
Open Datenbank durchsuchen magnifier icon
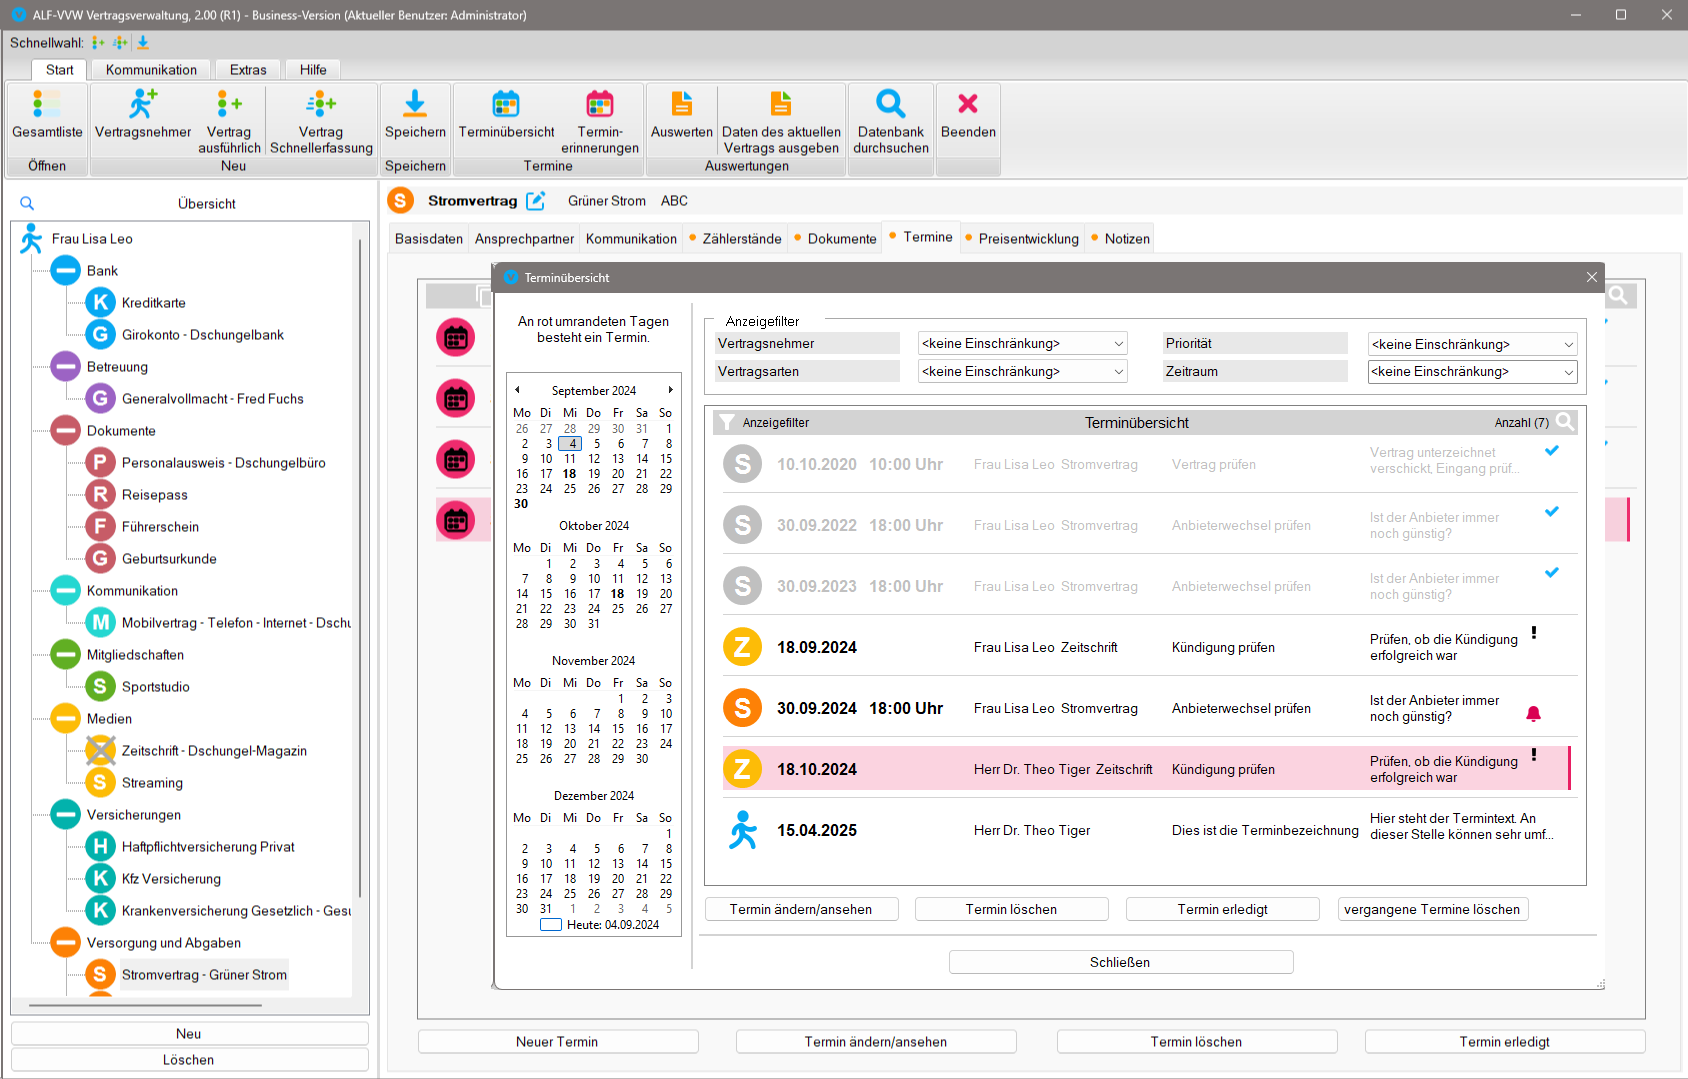click(891, 104)
